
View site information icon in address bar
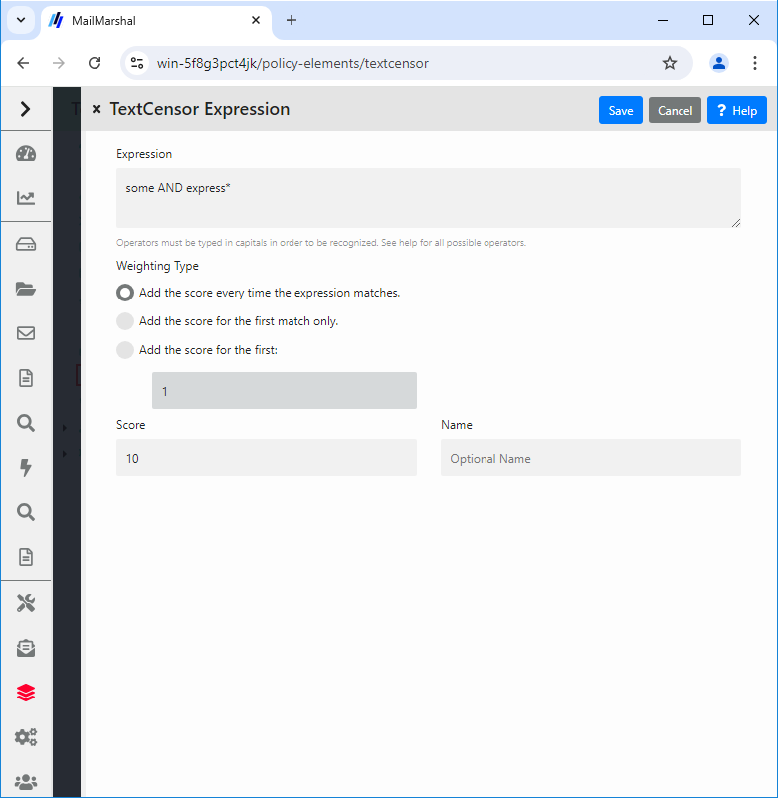pos(137,63)
